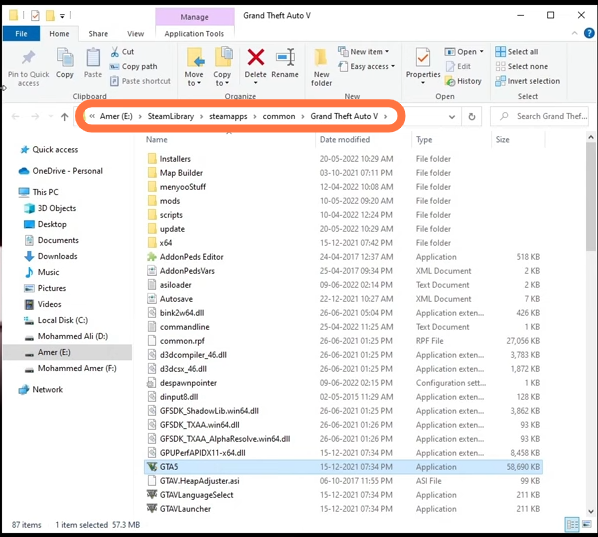Image resolution: width=598 pixels, height=537 pixels.
Task: Expand hidden breadcrumb path with double chevron
Action: tap(92, 116)
